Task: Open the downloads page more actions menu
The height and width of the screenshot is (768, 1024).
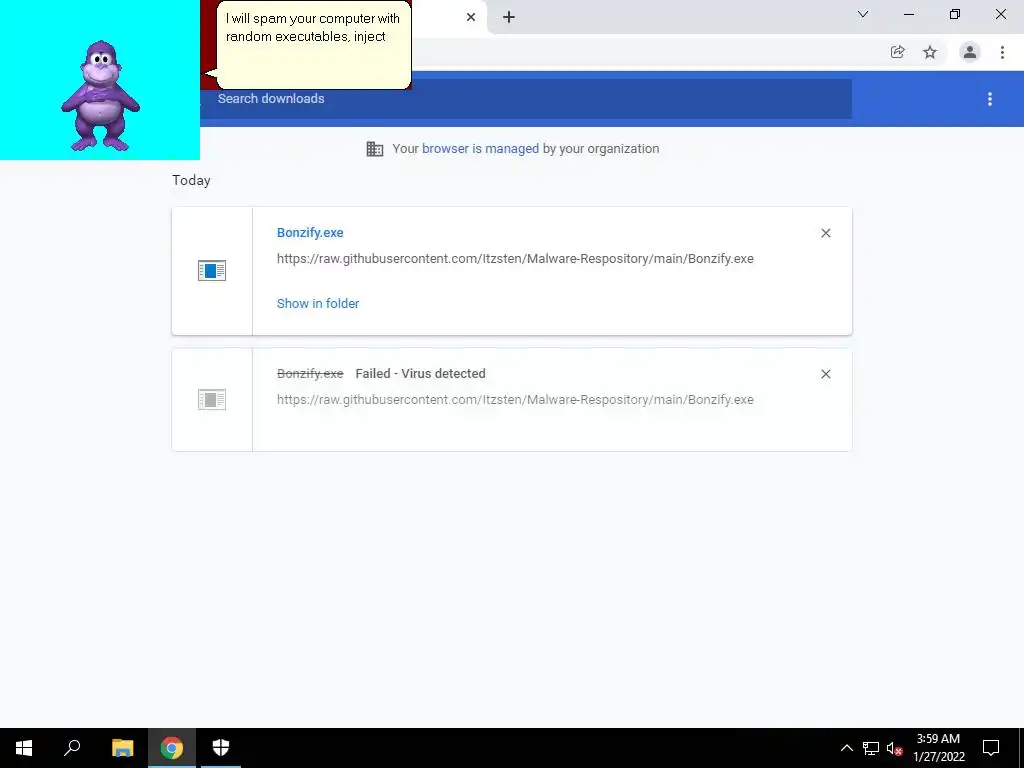Action: [989, 99]
